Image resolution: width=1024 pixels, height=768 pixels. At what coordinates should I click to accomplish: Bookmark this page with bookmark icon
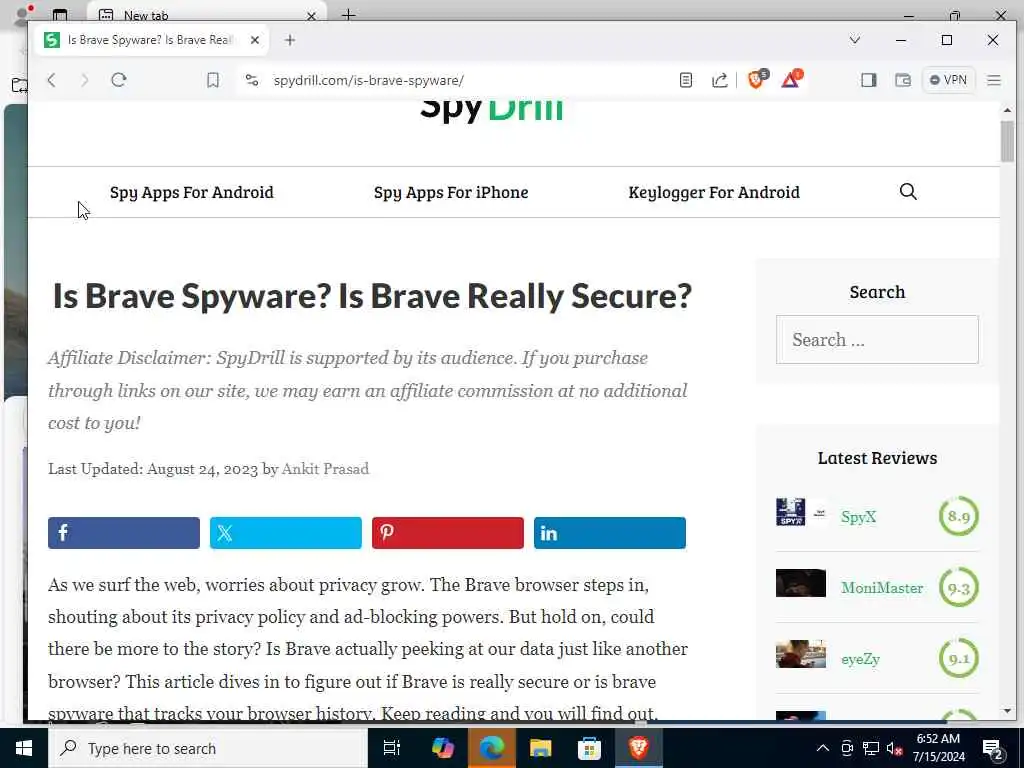point(213,80)
